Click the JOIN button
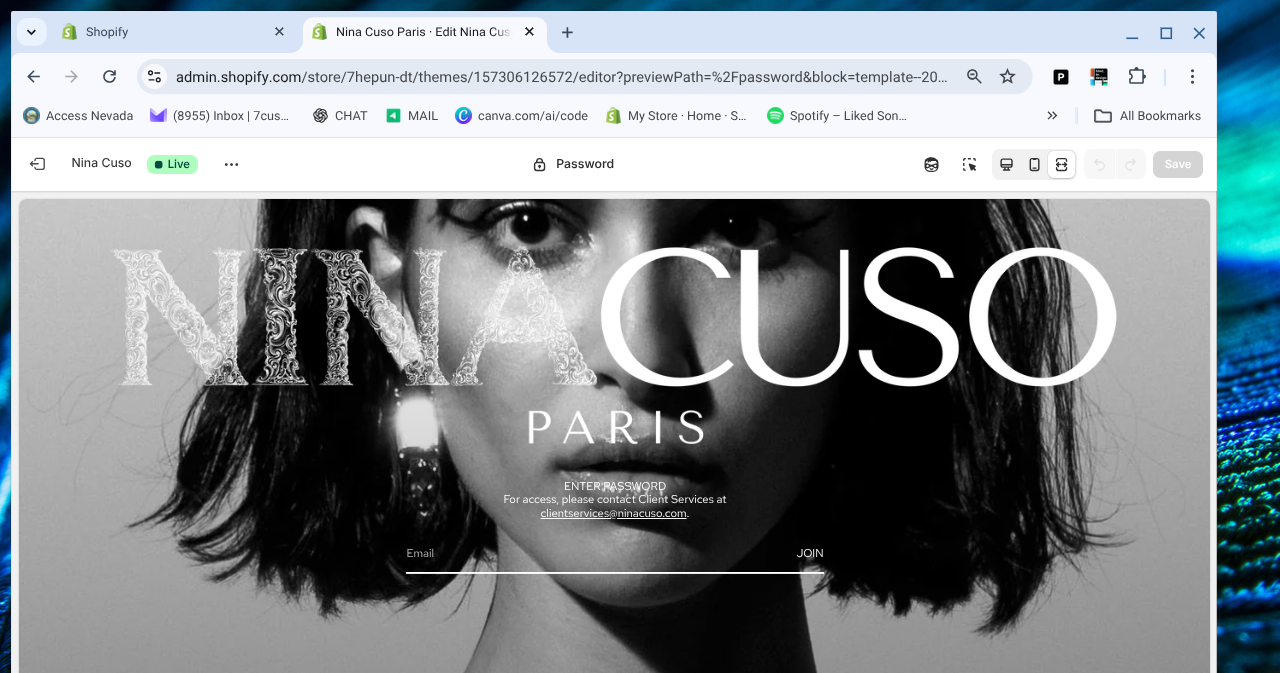Screen dimensions: 1280x673 click(x=810, y=553)
